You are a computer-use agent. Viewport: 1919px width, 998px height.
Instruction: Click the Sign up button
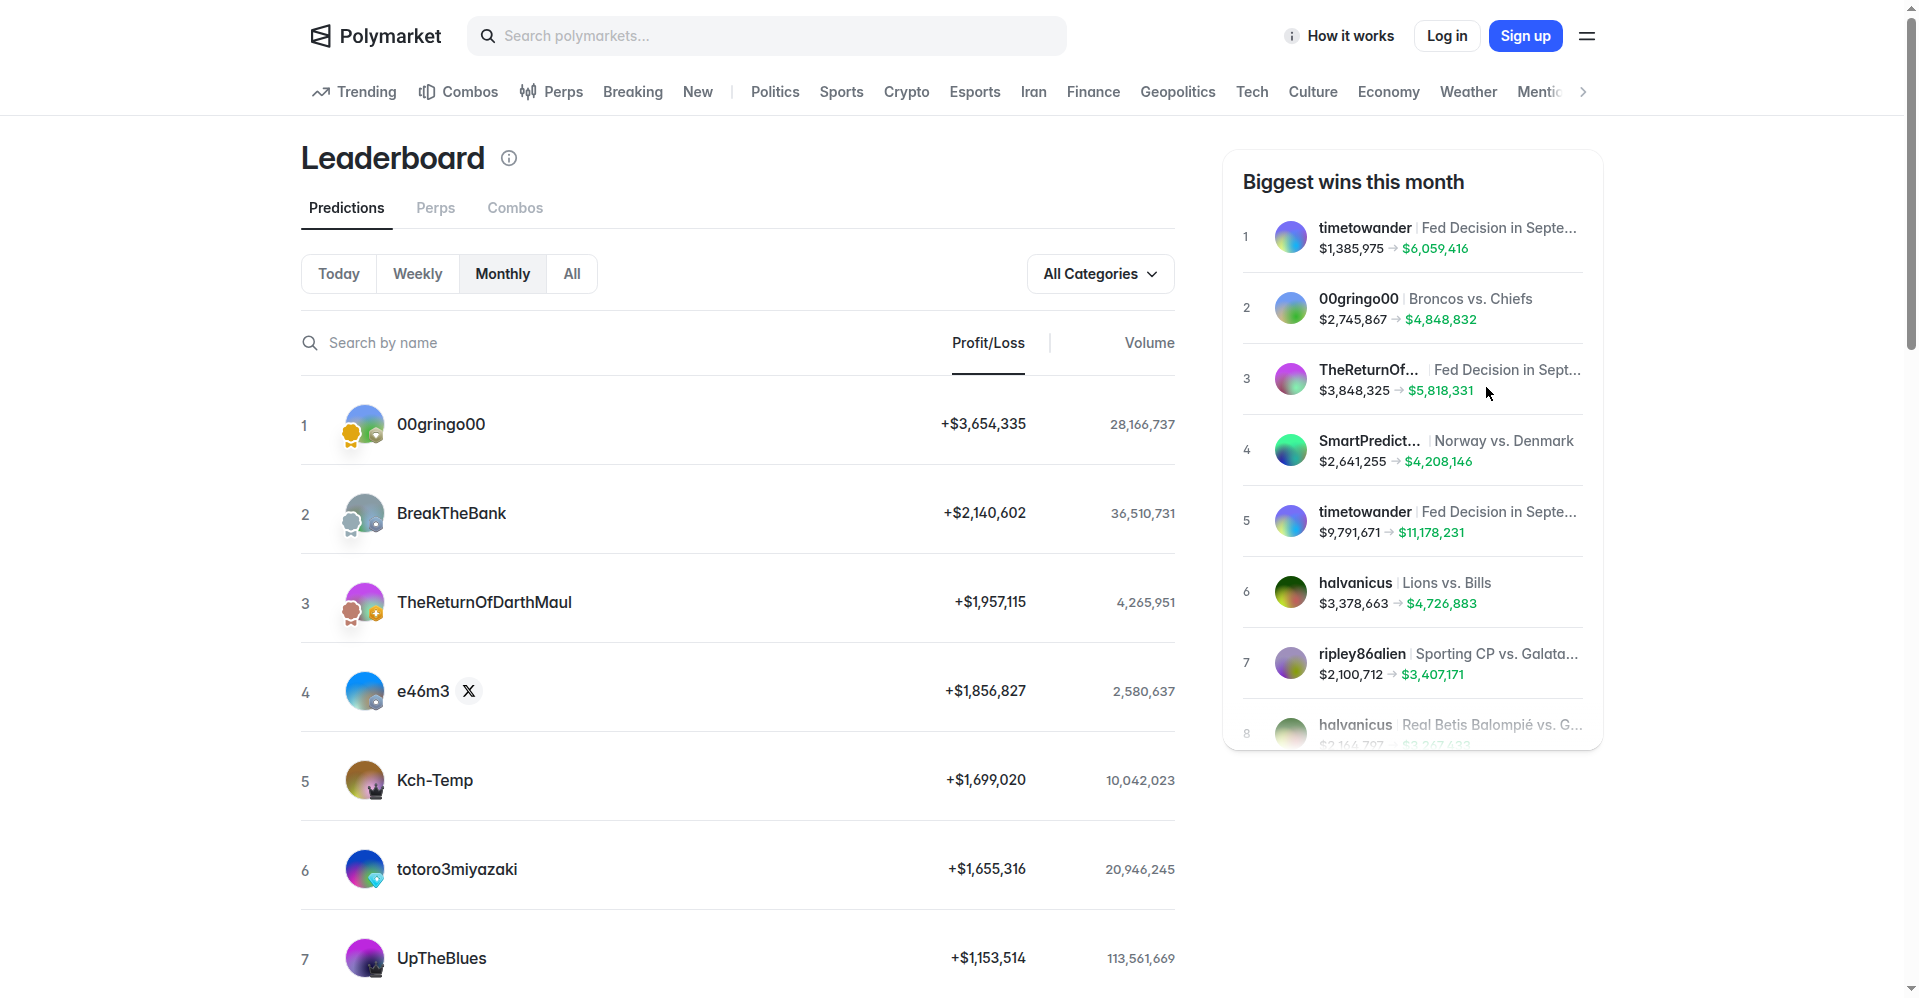point(1526,36)
